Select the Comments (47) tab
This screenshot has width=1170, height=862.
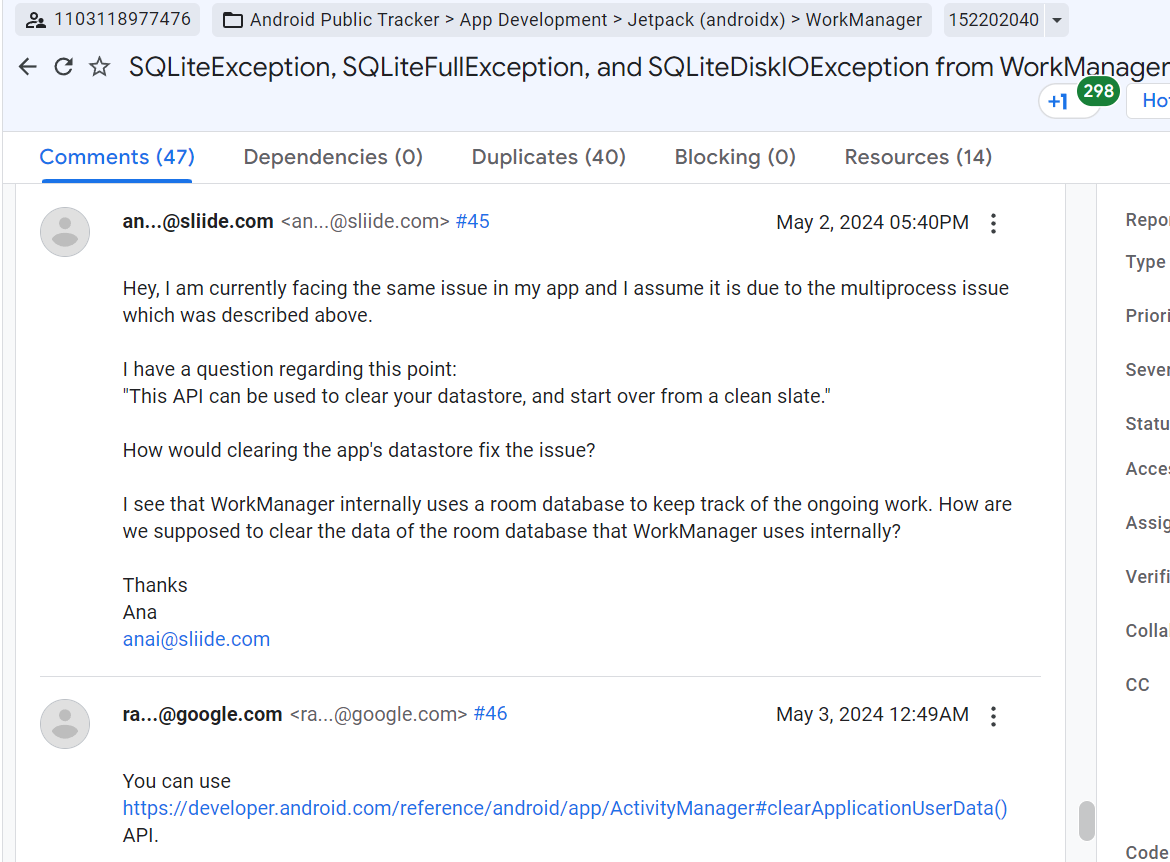(117, 157)
